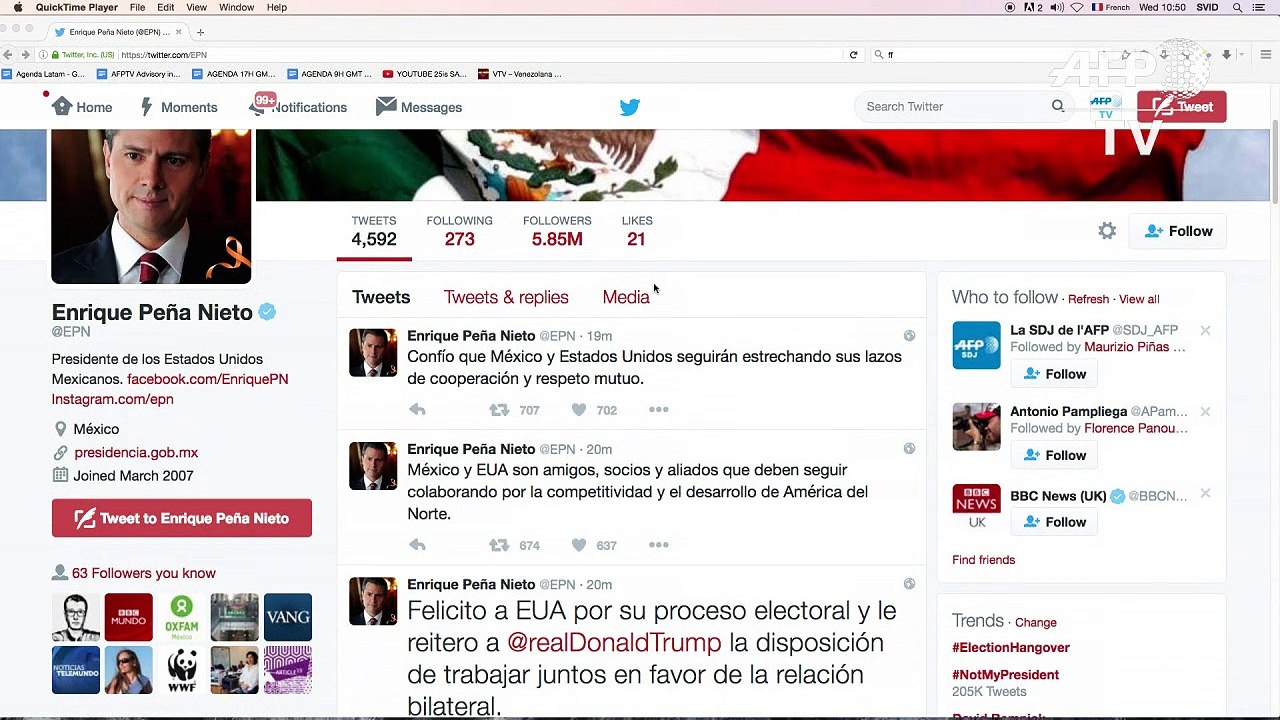This screenshot has width=1280, height=720.
Task: Open Find friends link
Action: click(983, 560)
